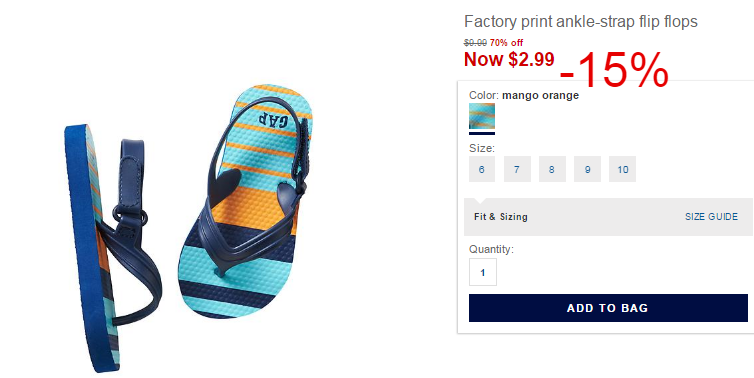Click the Now $2.99 price text

509,59
